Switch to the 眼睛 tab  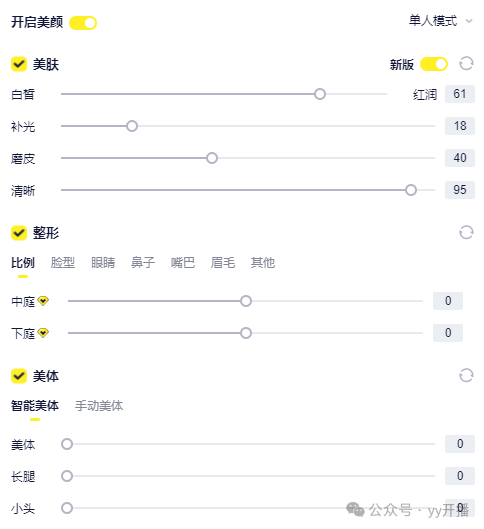[x=103, y=262]
